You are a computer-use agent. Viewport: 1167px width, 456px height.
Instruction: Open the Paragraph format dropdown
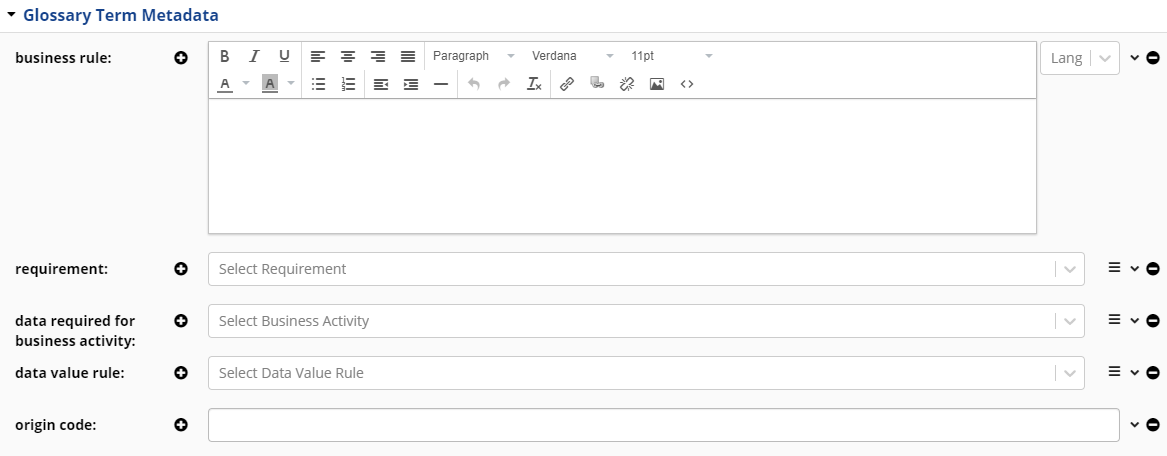[474, 56]
